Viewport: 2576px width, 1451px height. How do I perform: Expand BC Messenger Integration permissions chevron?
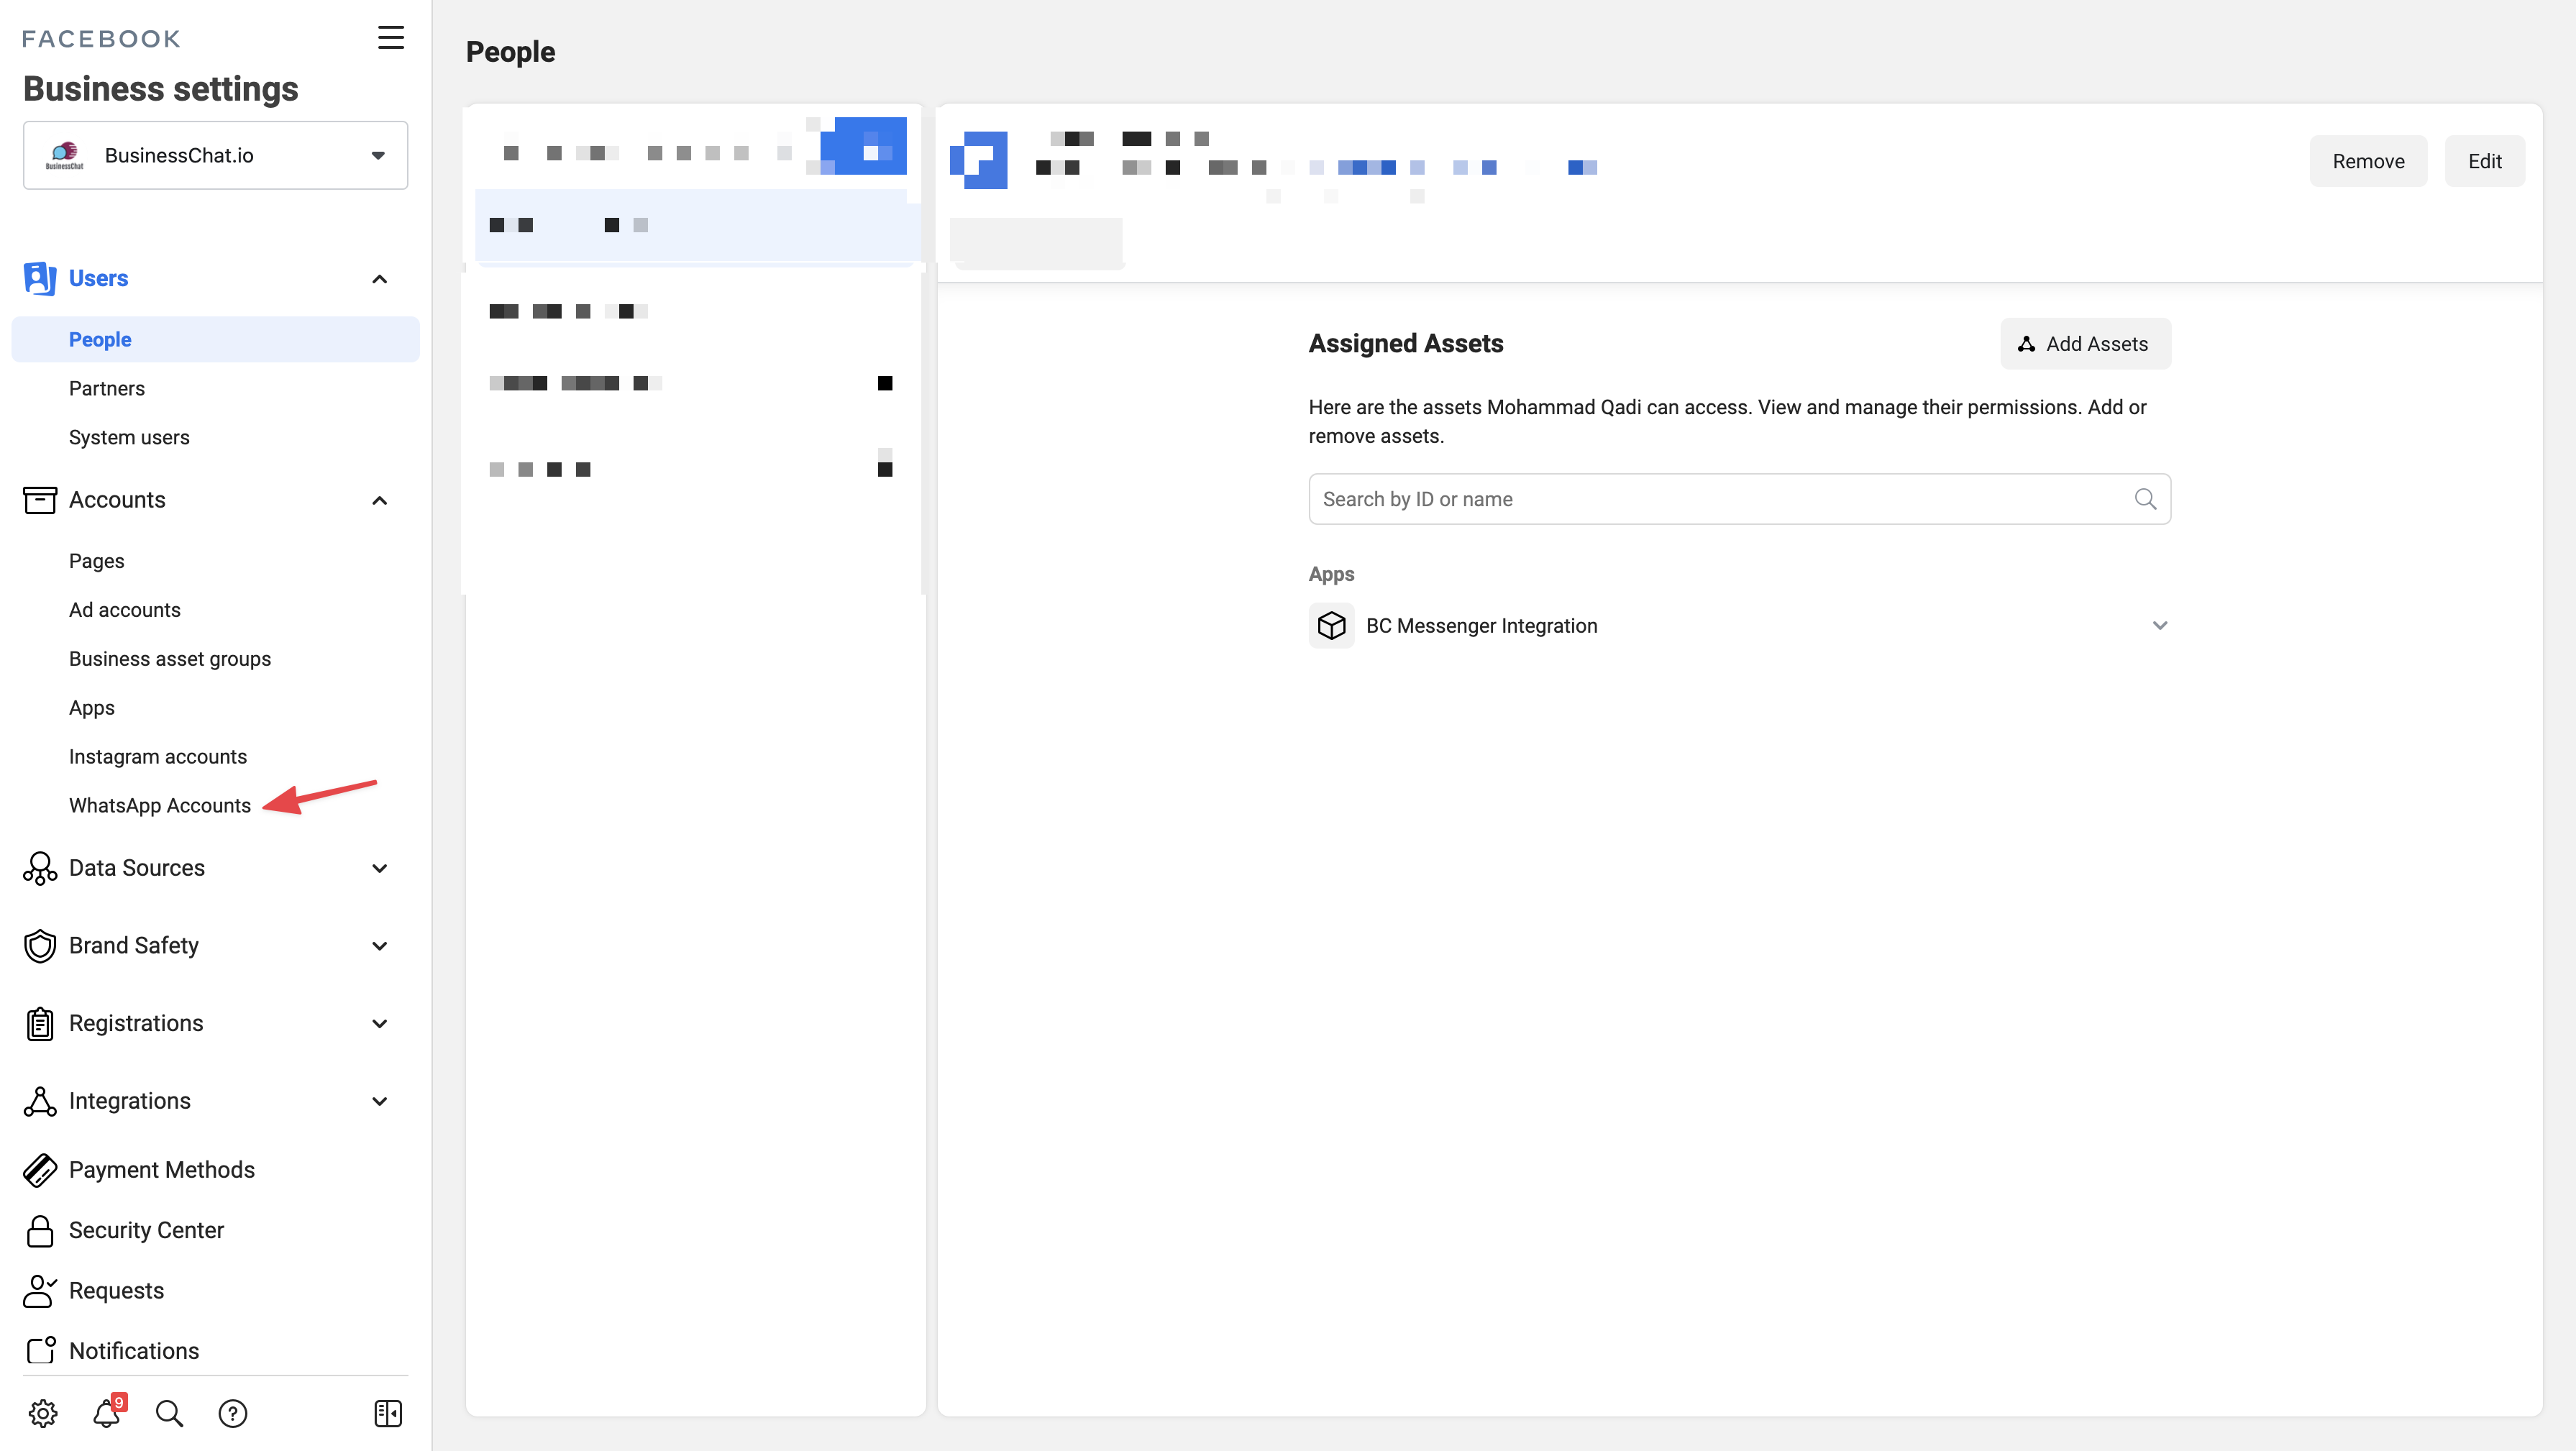tap(2160, 626)
